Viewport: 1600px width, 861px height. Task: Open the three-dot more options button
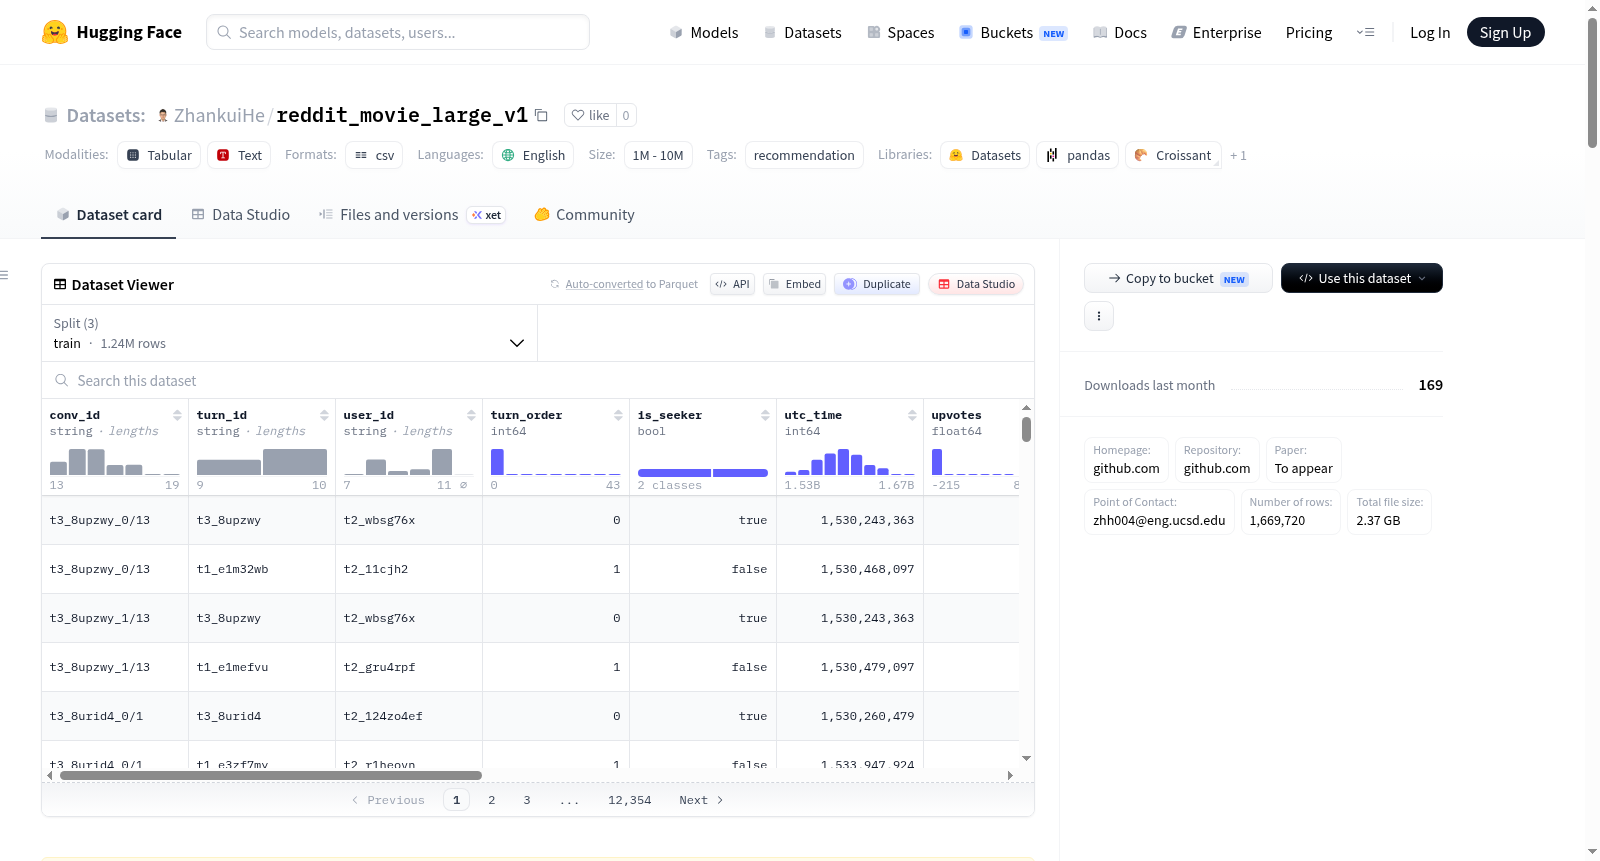coord(1099,316)
